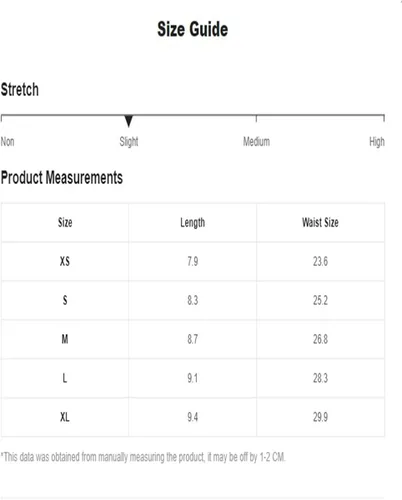The image size is (402, 500).
Task: Click the Length column header
Action: (x=193, y=223)
